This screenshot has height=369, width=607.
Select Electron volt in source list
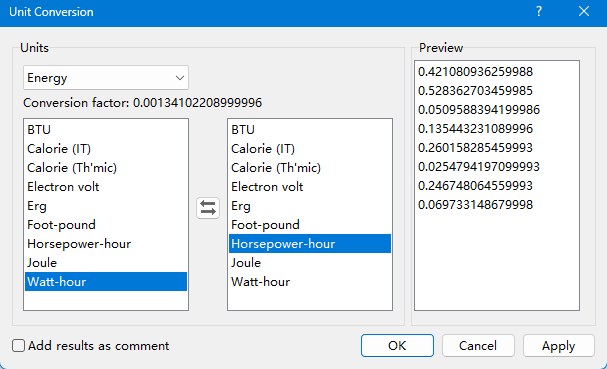106,187
